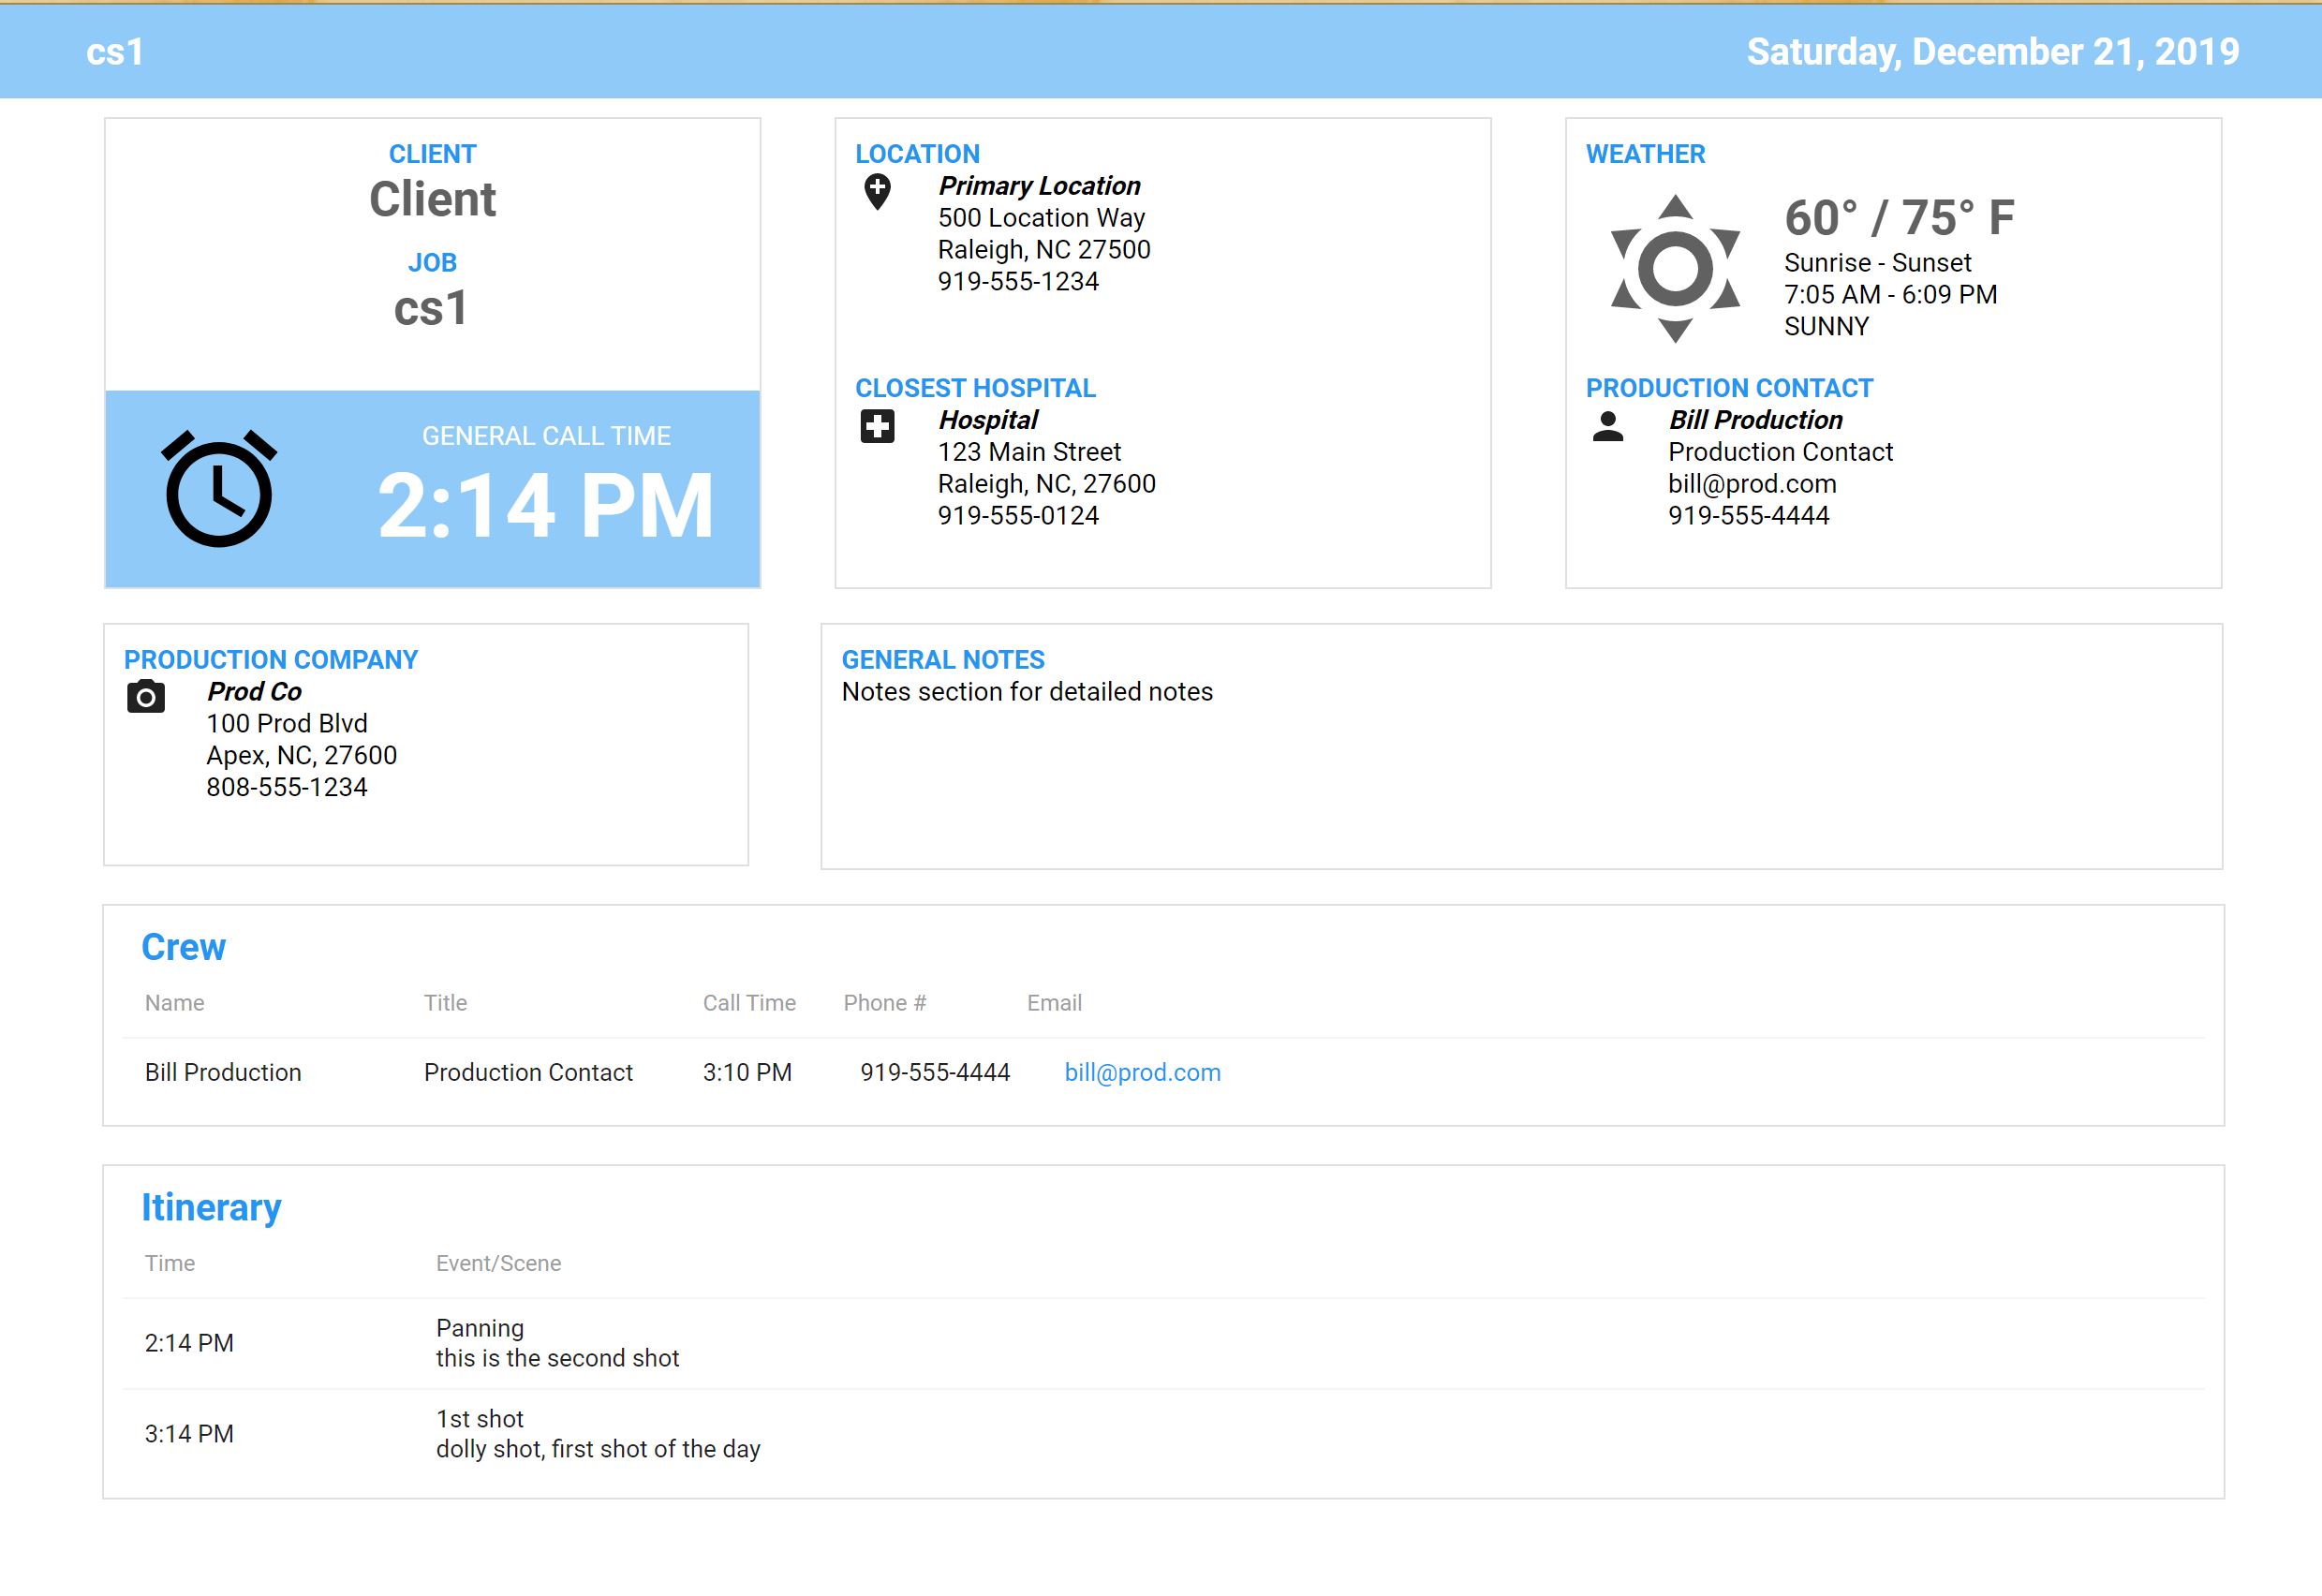This screenshot has height=1596, width=2322.
Task: Click the LOCATION heading
Action: coord(917,154)
